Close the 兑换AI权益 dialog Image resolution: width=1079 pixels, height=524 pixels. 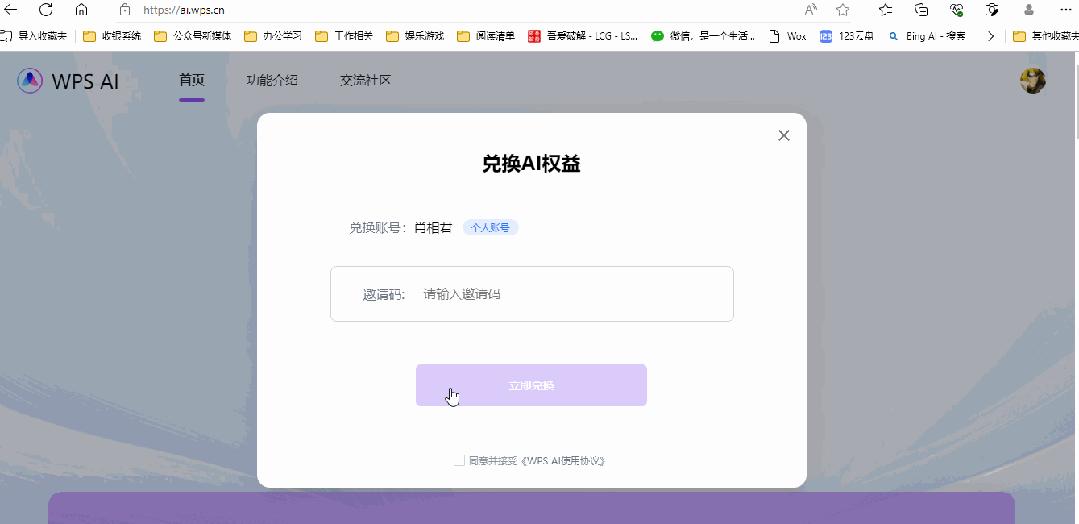click(x=783, y=136)
